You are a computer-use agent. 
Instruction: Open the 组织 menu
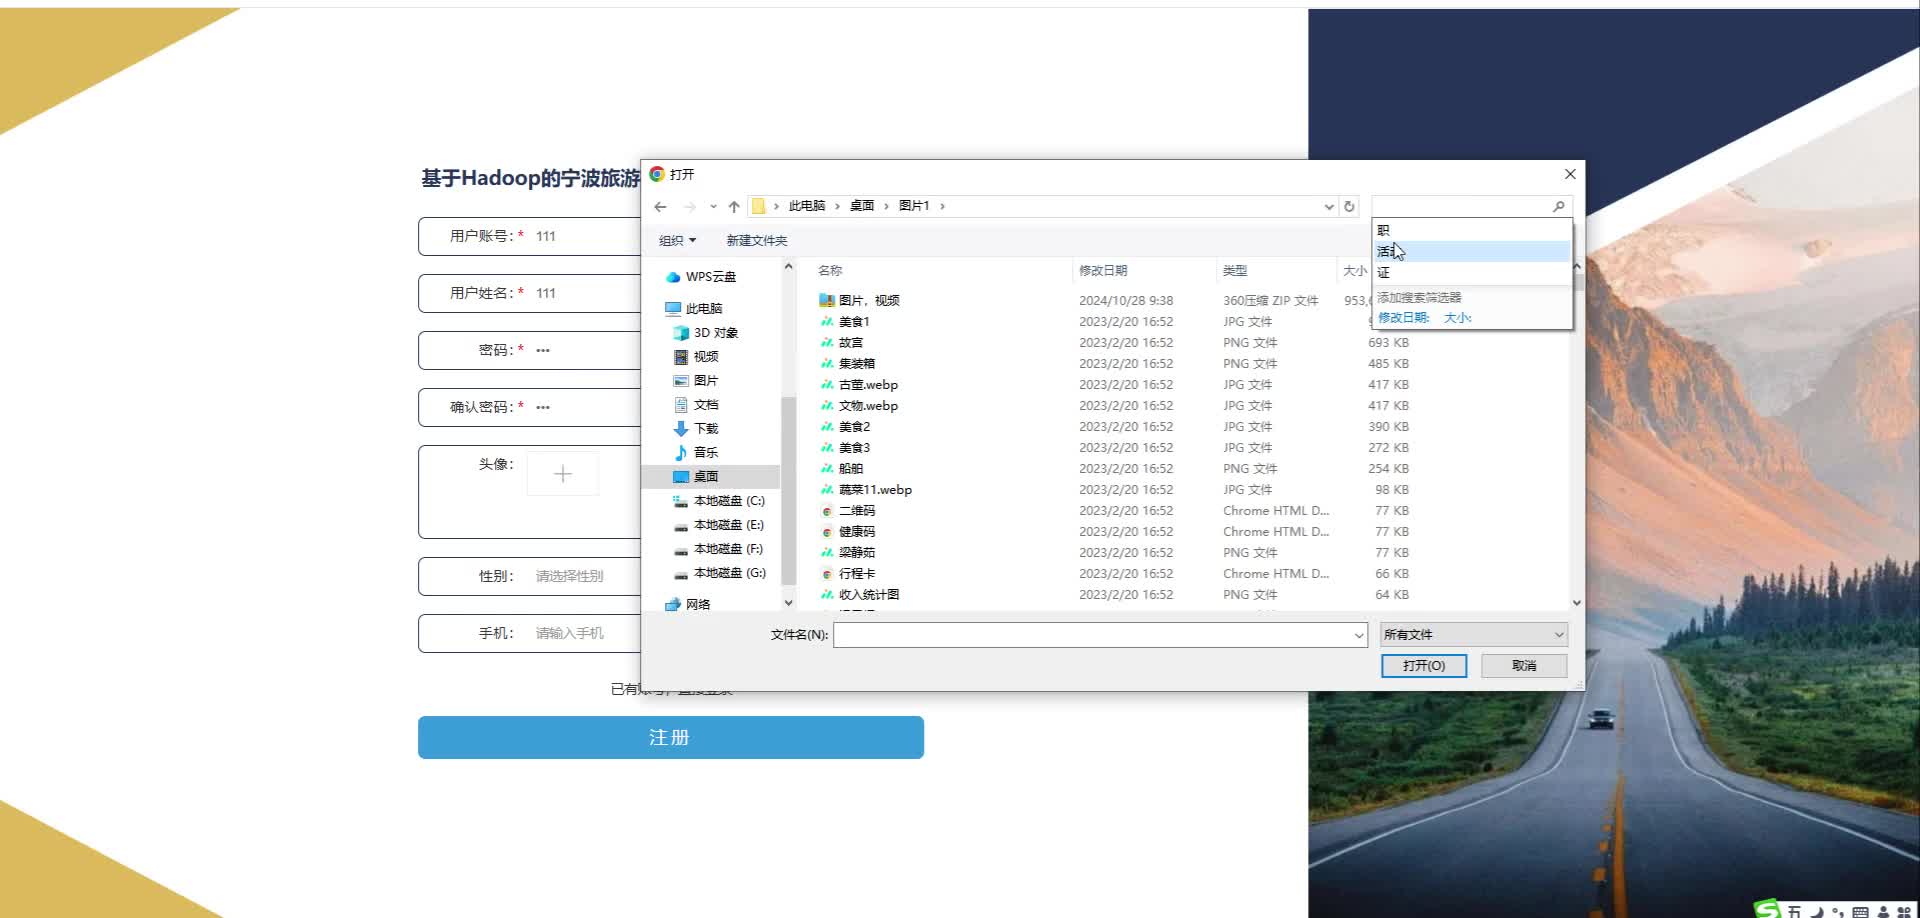click(677, 241)
